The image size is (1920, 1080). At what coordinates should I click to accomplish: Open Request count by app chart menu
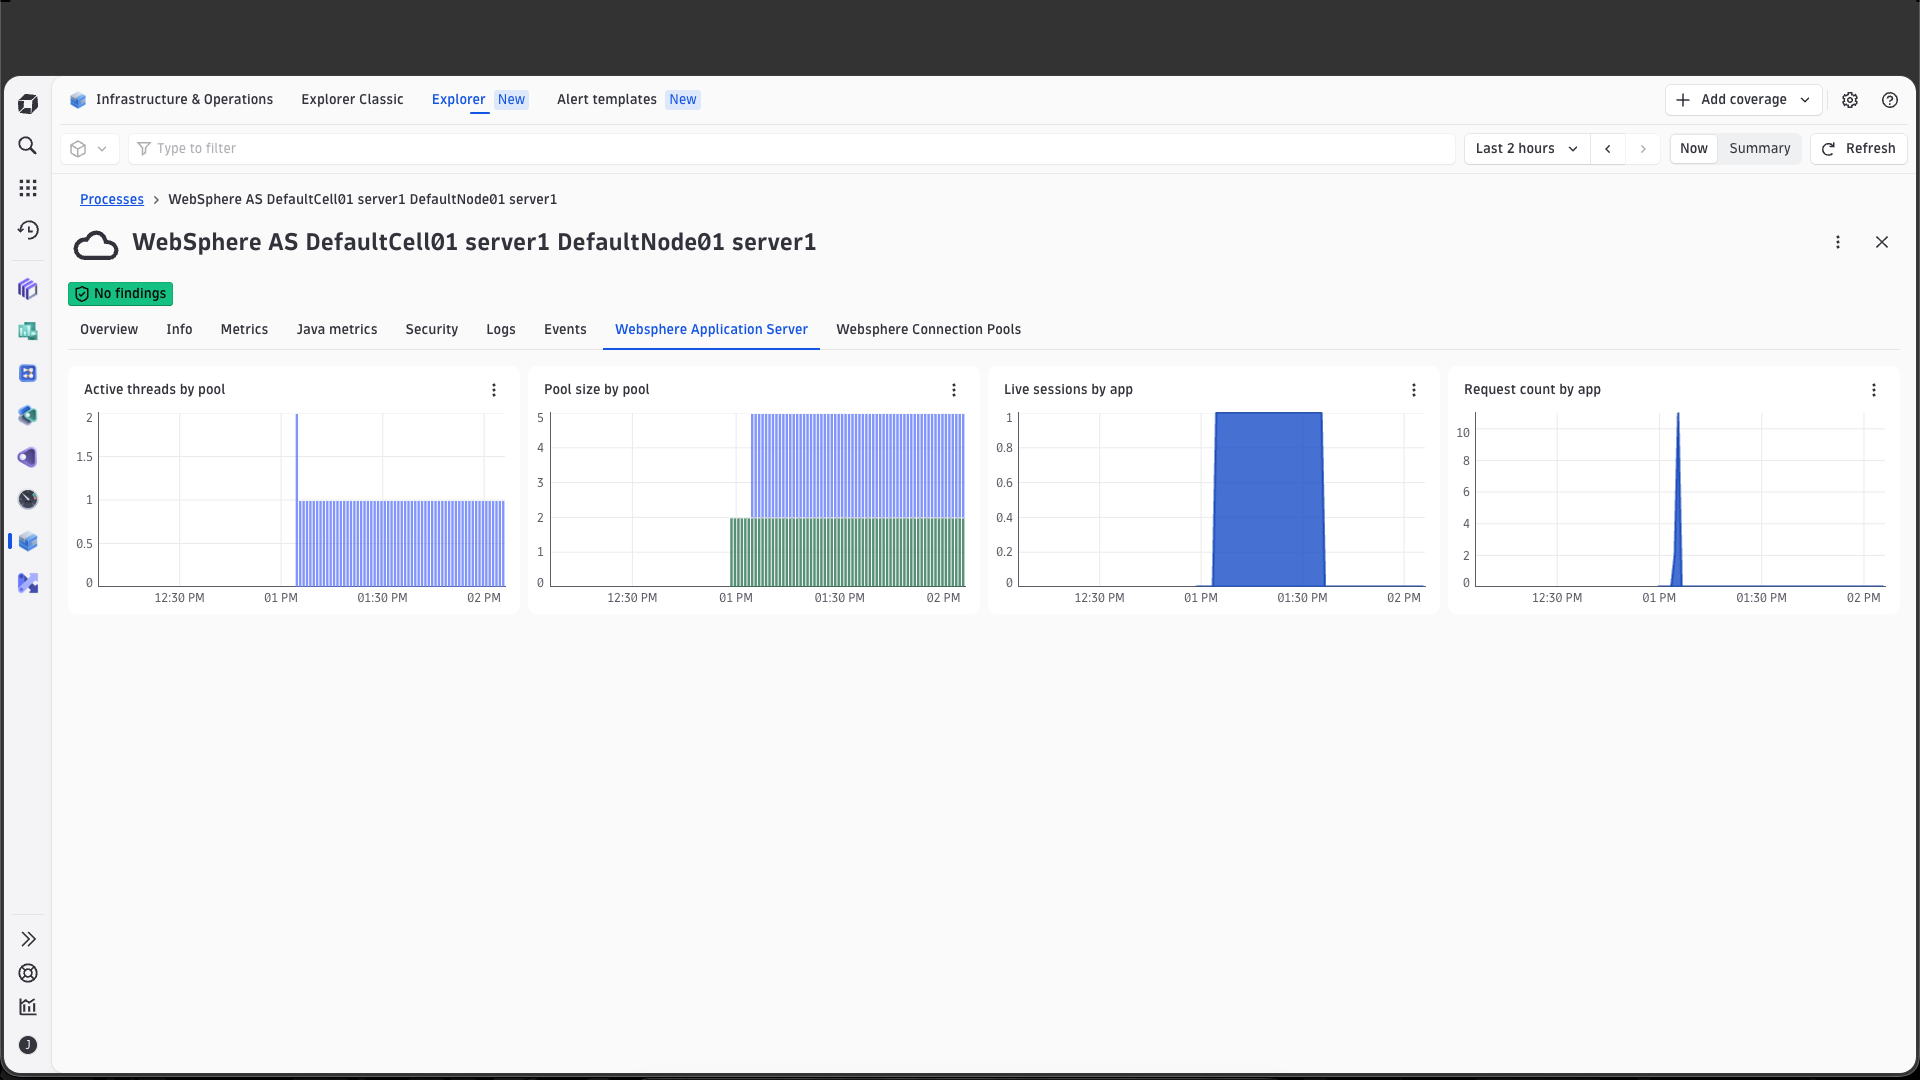click(1874, 390)
